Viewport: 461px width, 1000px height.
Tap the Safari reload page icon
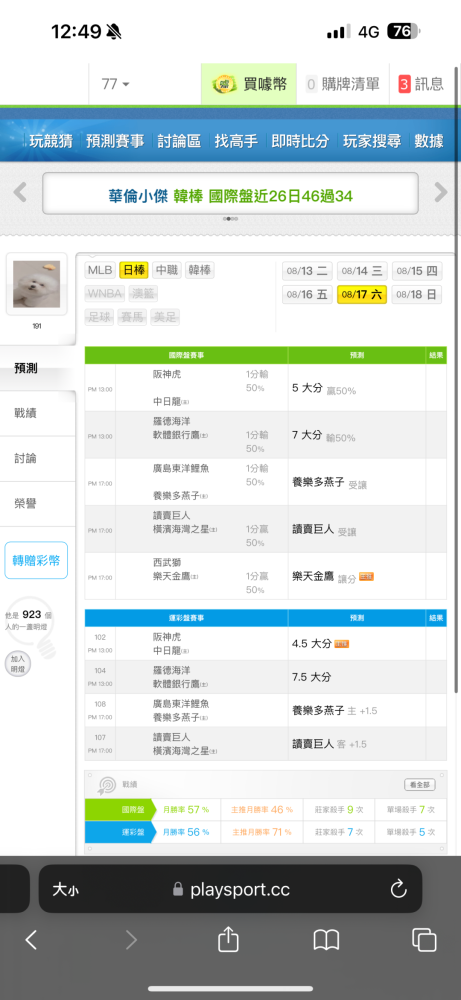click(x=399, y=888)
